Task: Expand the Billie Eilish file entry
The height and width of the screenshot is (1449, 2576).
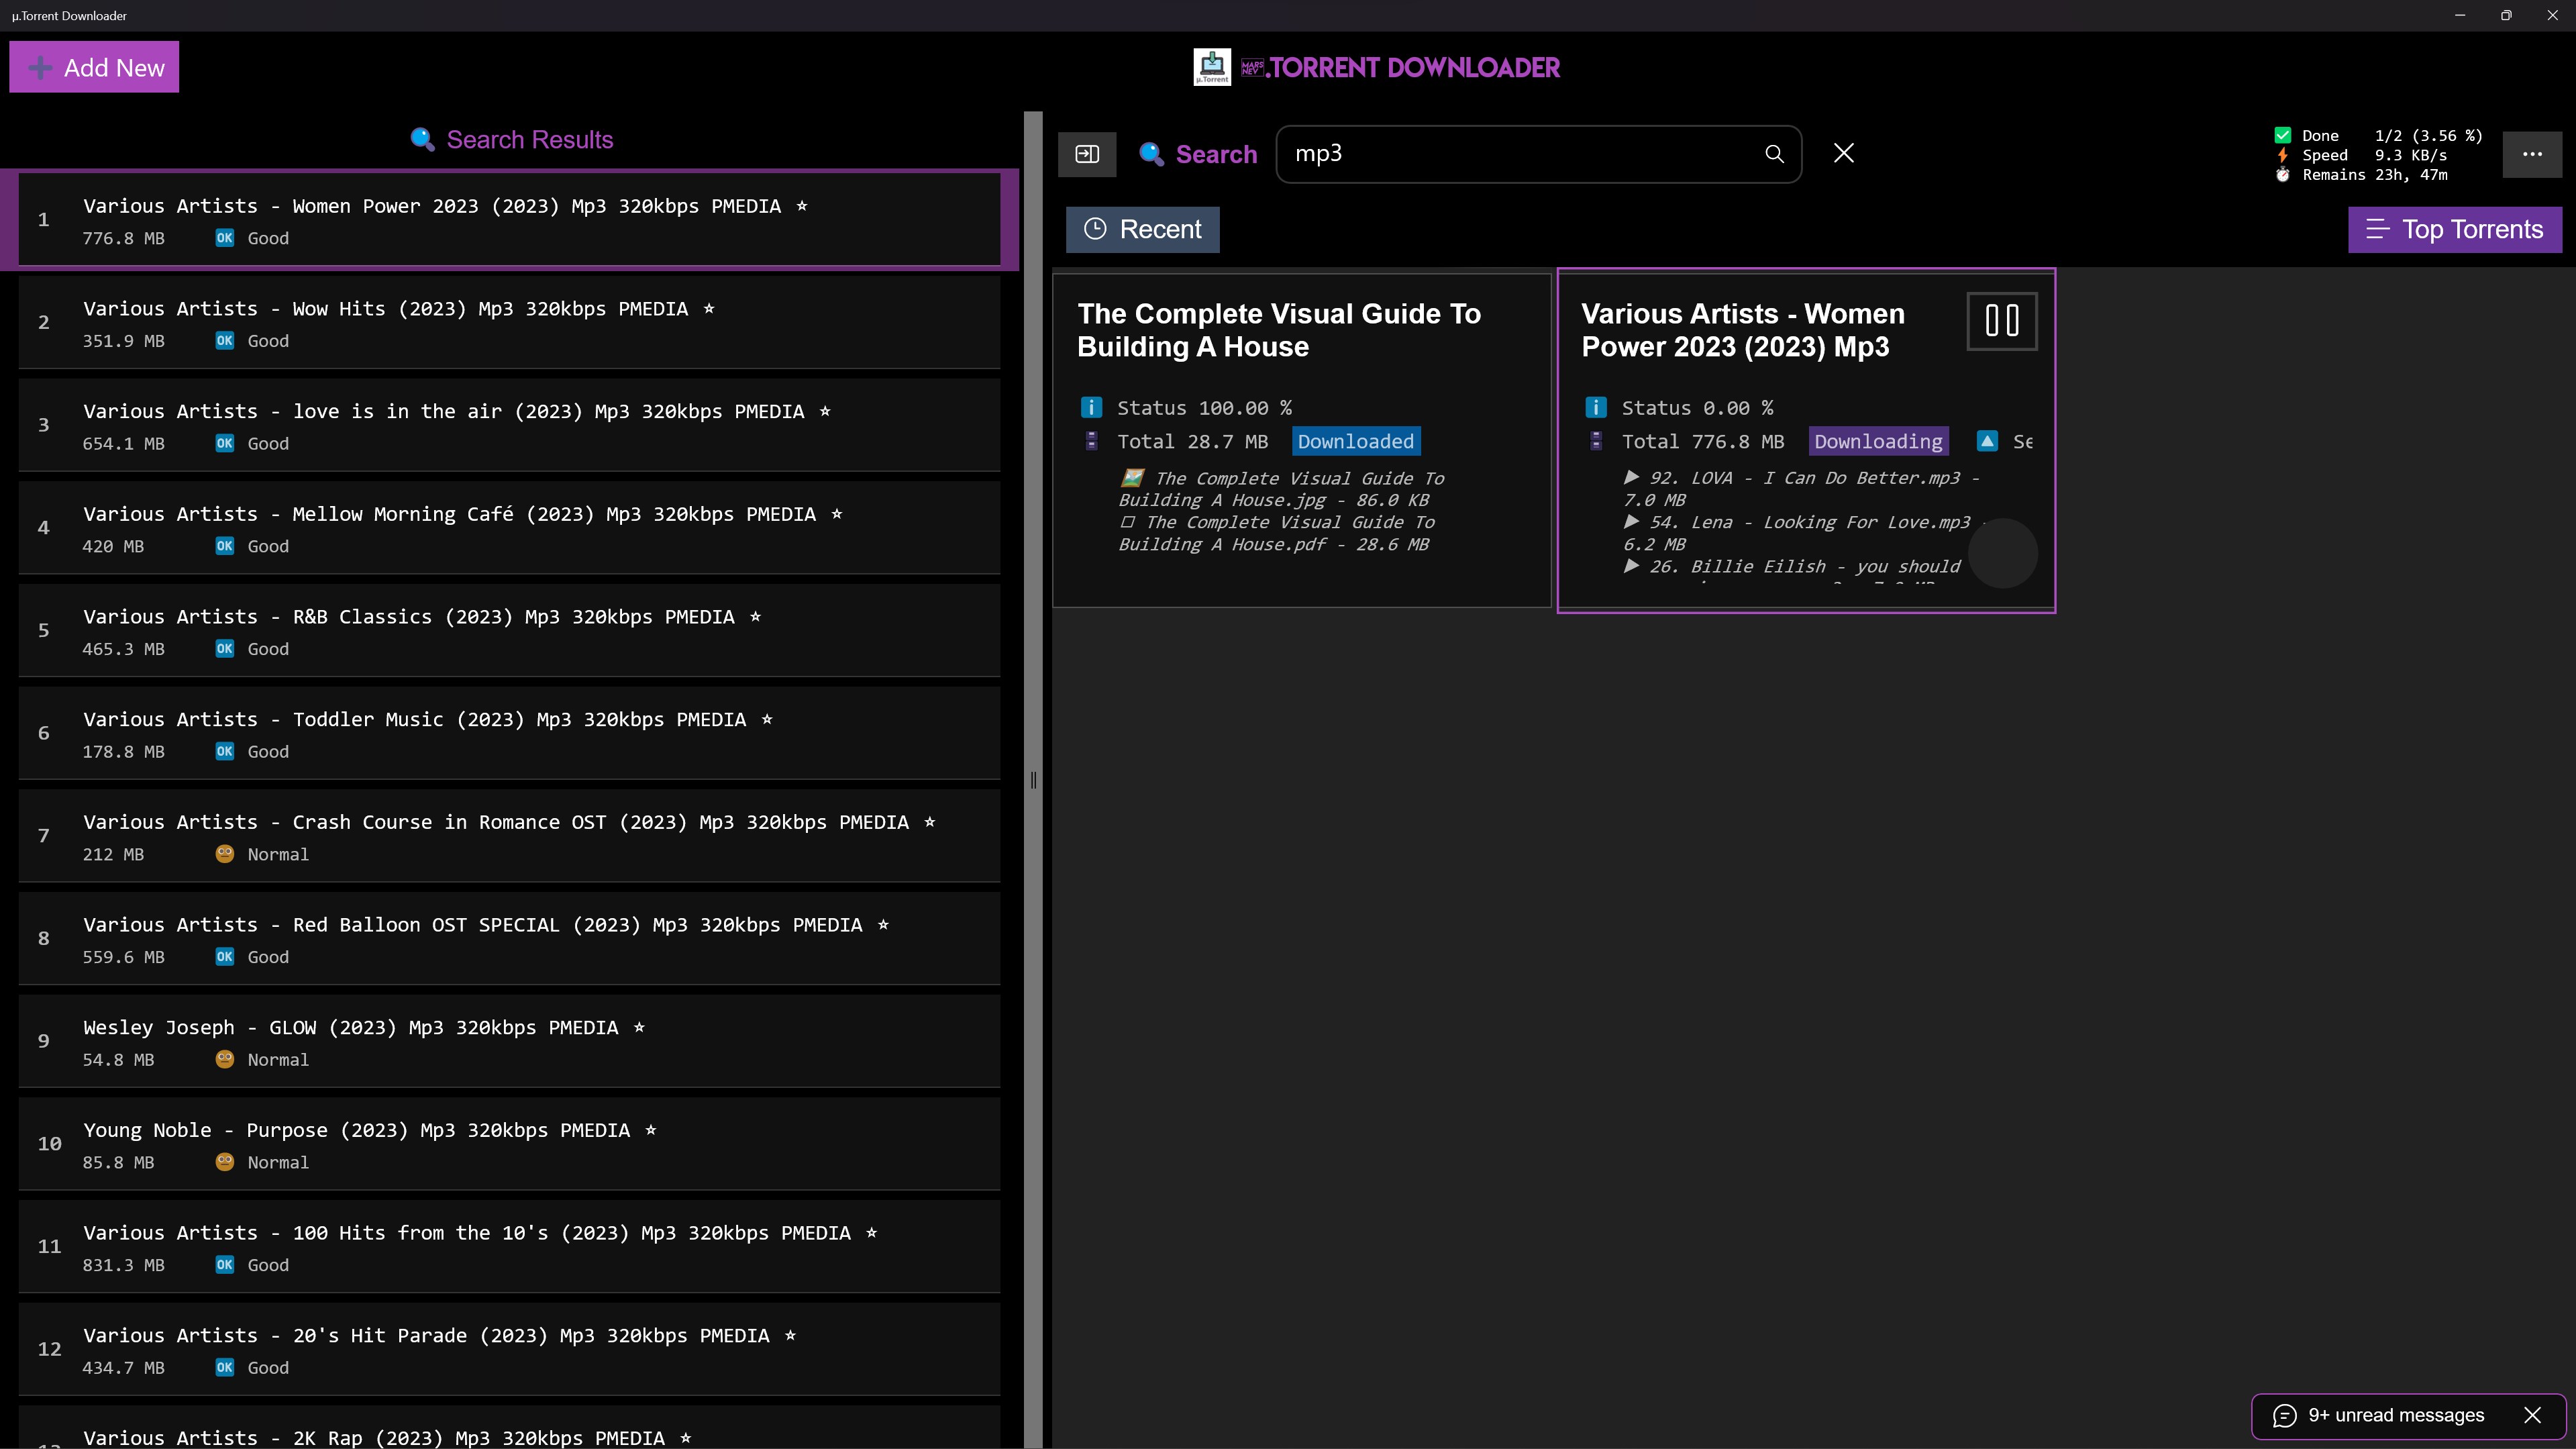Action: (1631, 566)
